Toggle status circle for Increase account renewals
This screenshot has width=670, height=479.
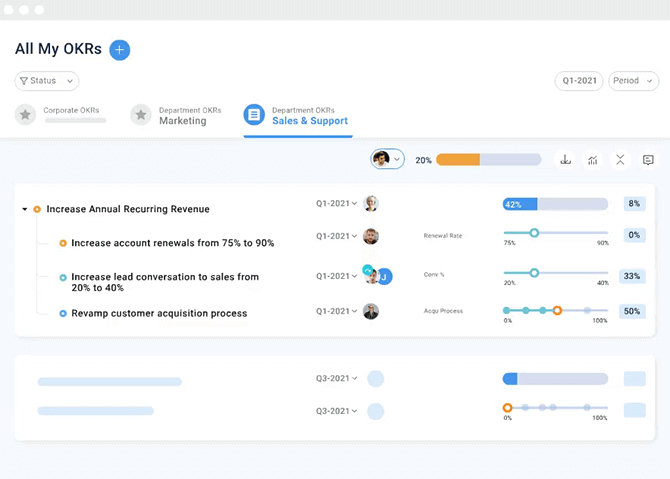point(63,243)
